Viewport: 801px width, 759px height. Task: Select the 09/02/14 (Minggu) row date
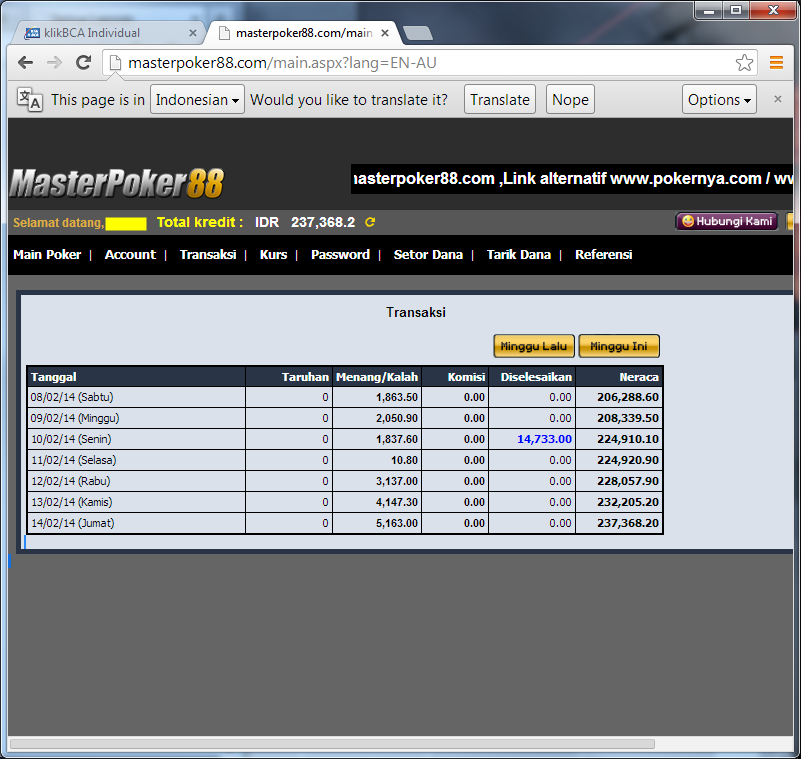(x=75, y=418)
